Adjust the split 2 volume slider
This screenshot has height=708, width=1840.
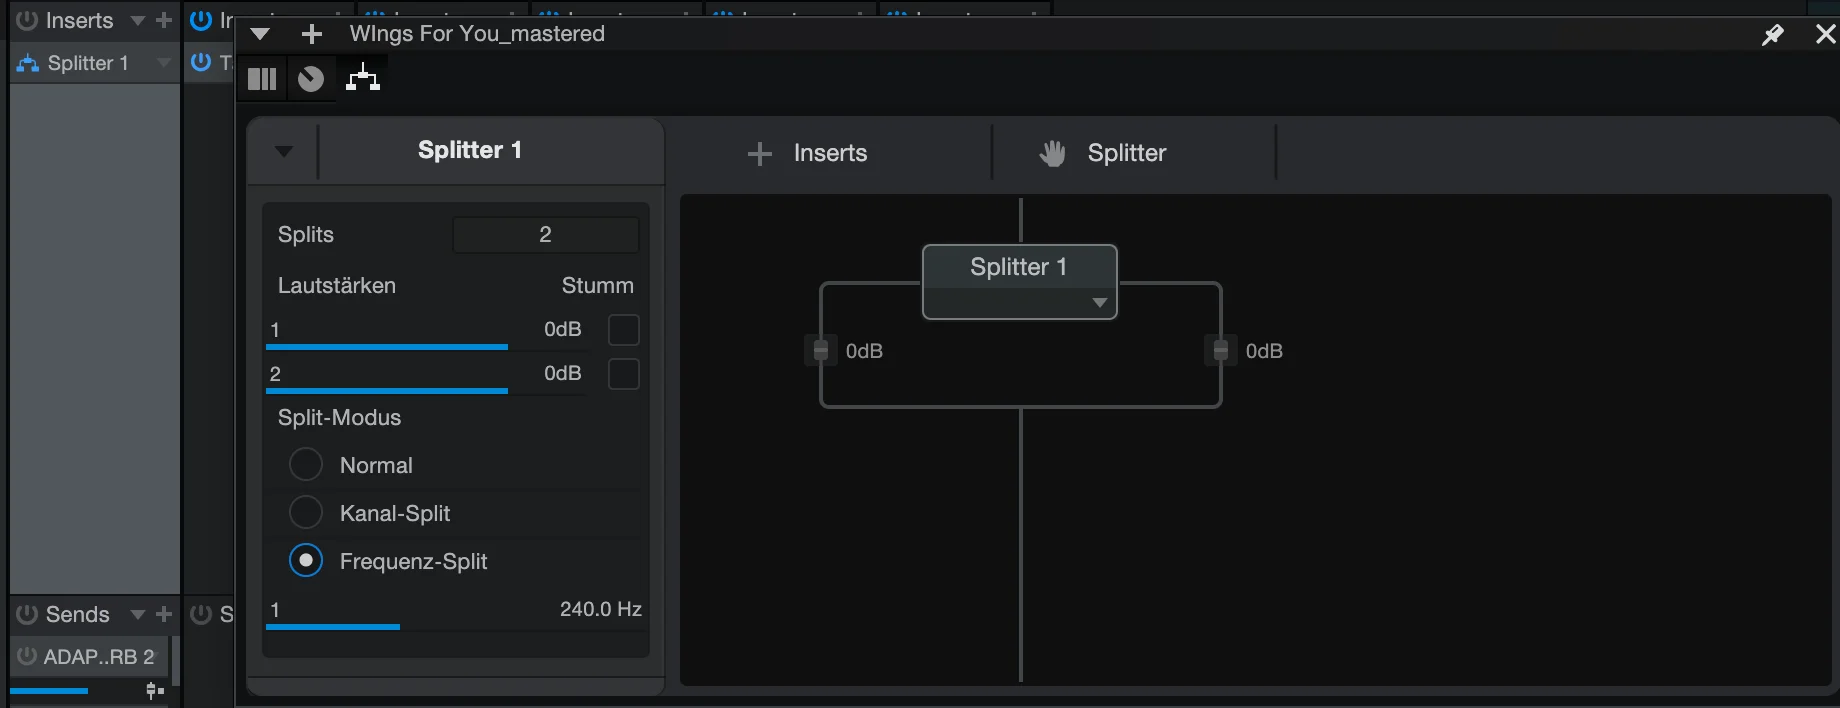tap(426, 390)
